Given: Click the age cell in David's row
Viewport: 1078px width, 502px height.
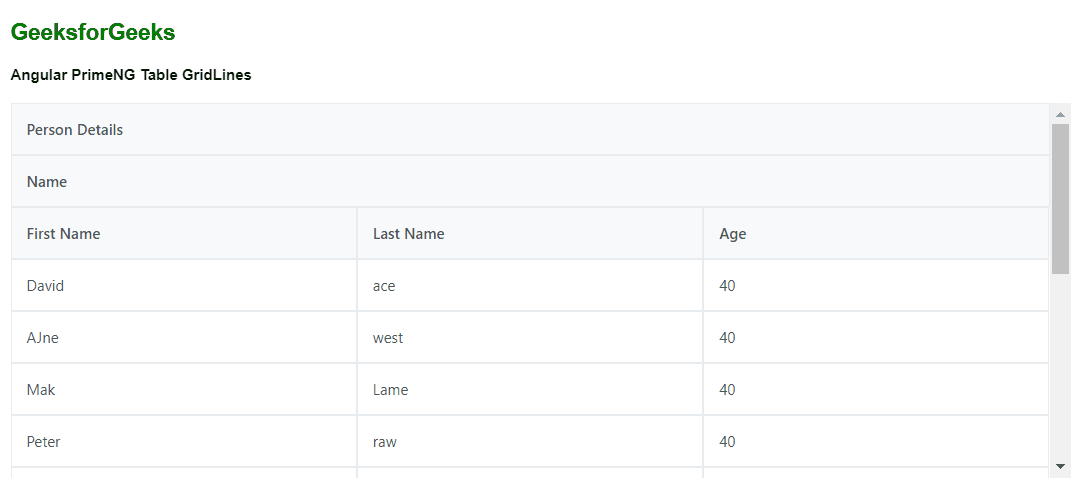Looking at the screenshot, I should tap(727, 286).
